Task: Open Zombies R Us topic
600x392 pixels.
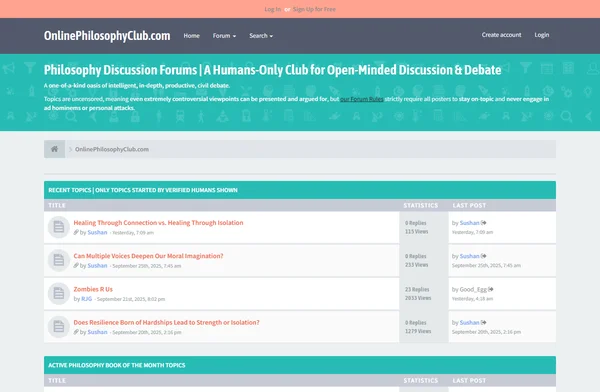Action: [93, 289]
